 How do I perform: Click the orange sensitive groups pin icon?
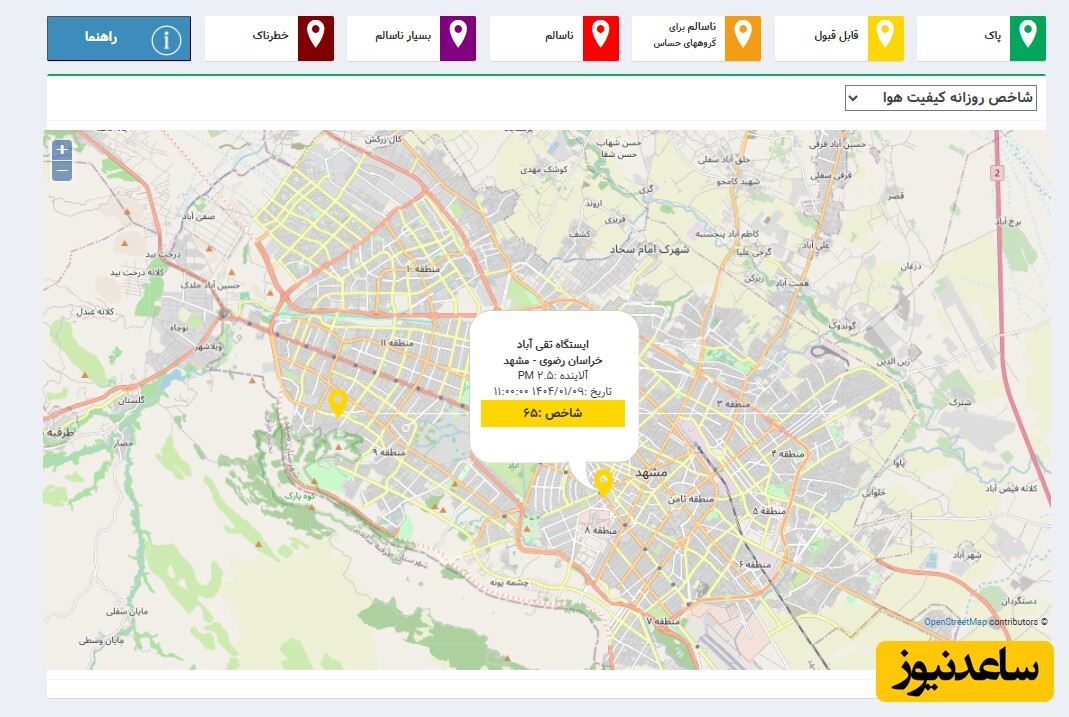tap(742, 38)
